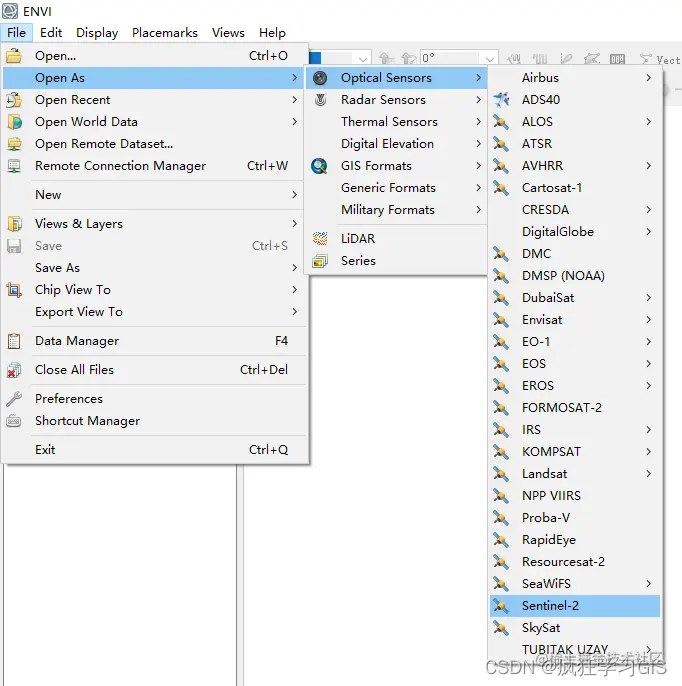Select the EO-1 sensor entry
Screen dimensions: 682x686
(575, 342)
